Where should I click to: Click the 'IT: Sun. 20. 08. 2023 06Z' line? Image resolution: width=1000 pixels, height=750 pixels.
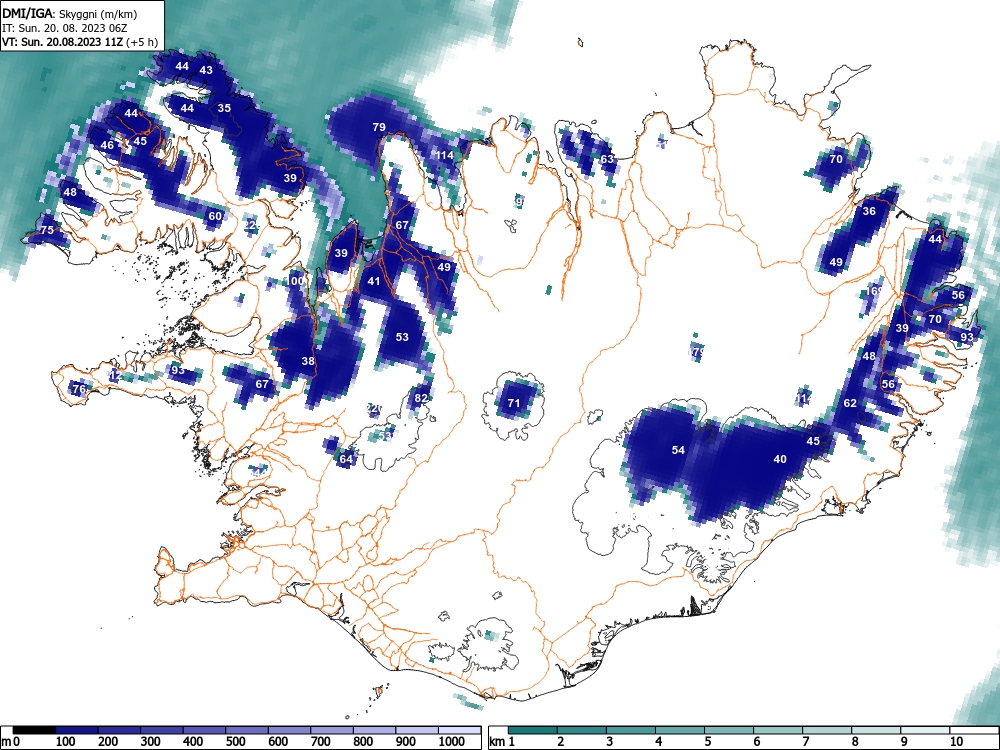click(62, 29)
